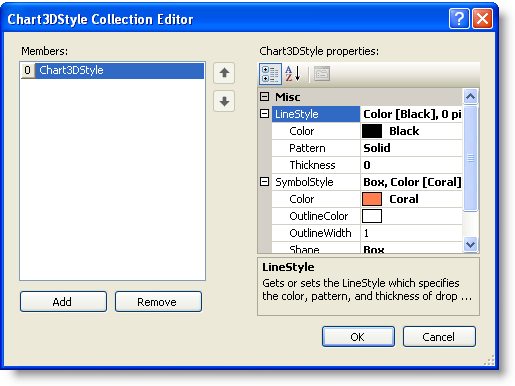The width and height of the screenshot is (515, 386).
Task: Select the LineStyle property row
Action: click(x=367, y=114)
